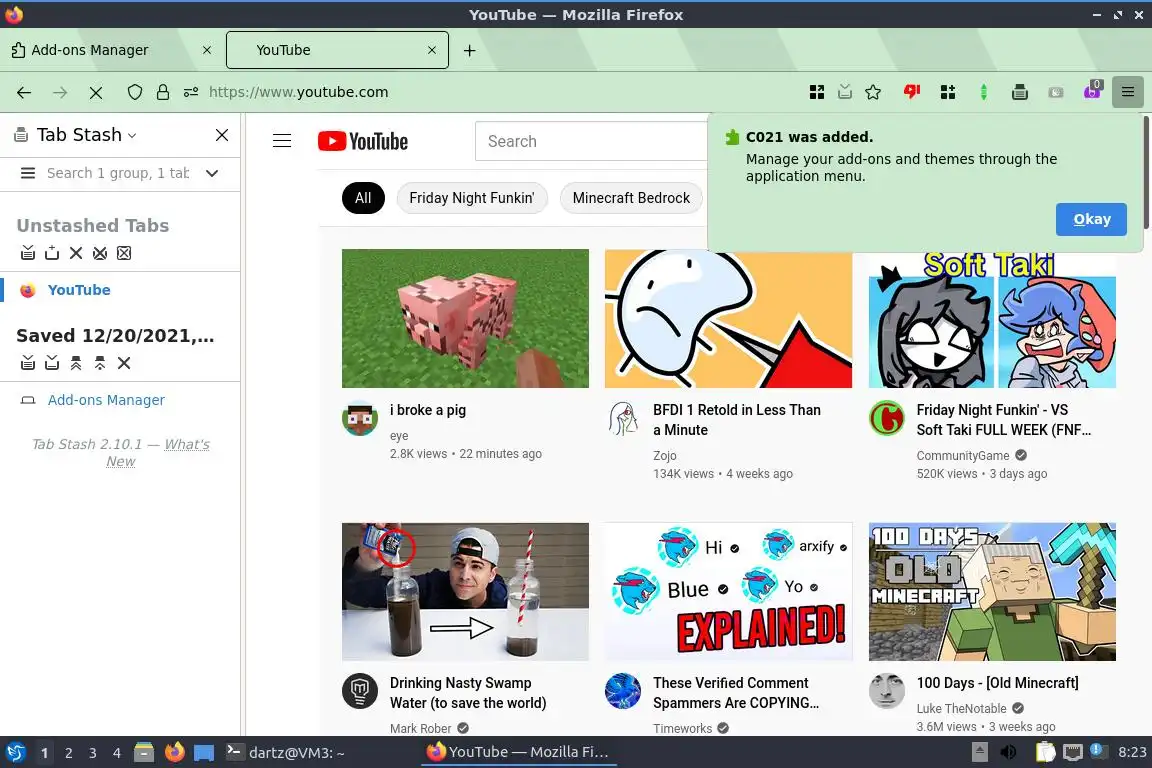Click the Tab Stash search field
1152x768 pixels.
coord(118,173)
